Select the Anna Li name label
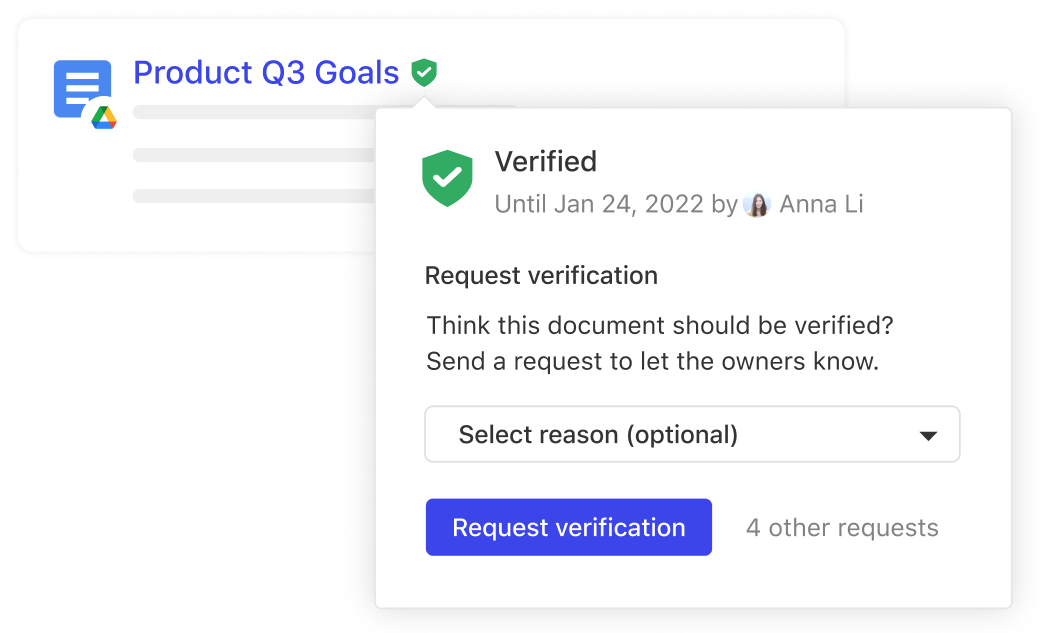This screenshot has width=1041, height=633. point(822,204)
